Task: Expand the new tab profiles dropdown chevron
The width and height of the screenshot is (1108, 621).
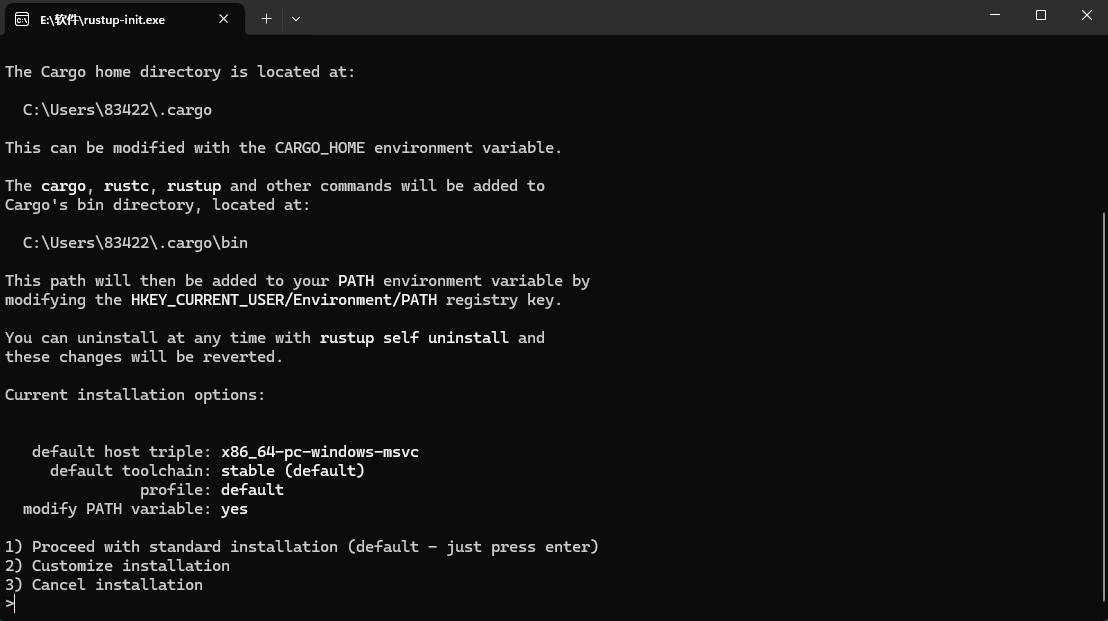Action: (x=296, y=18)
